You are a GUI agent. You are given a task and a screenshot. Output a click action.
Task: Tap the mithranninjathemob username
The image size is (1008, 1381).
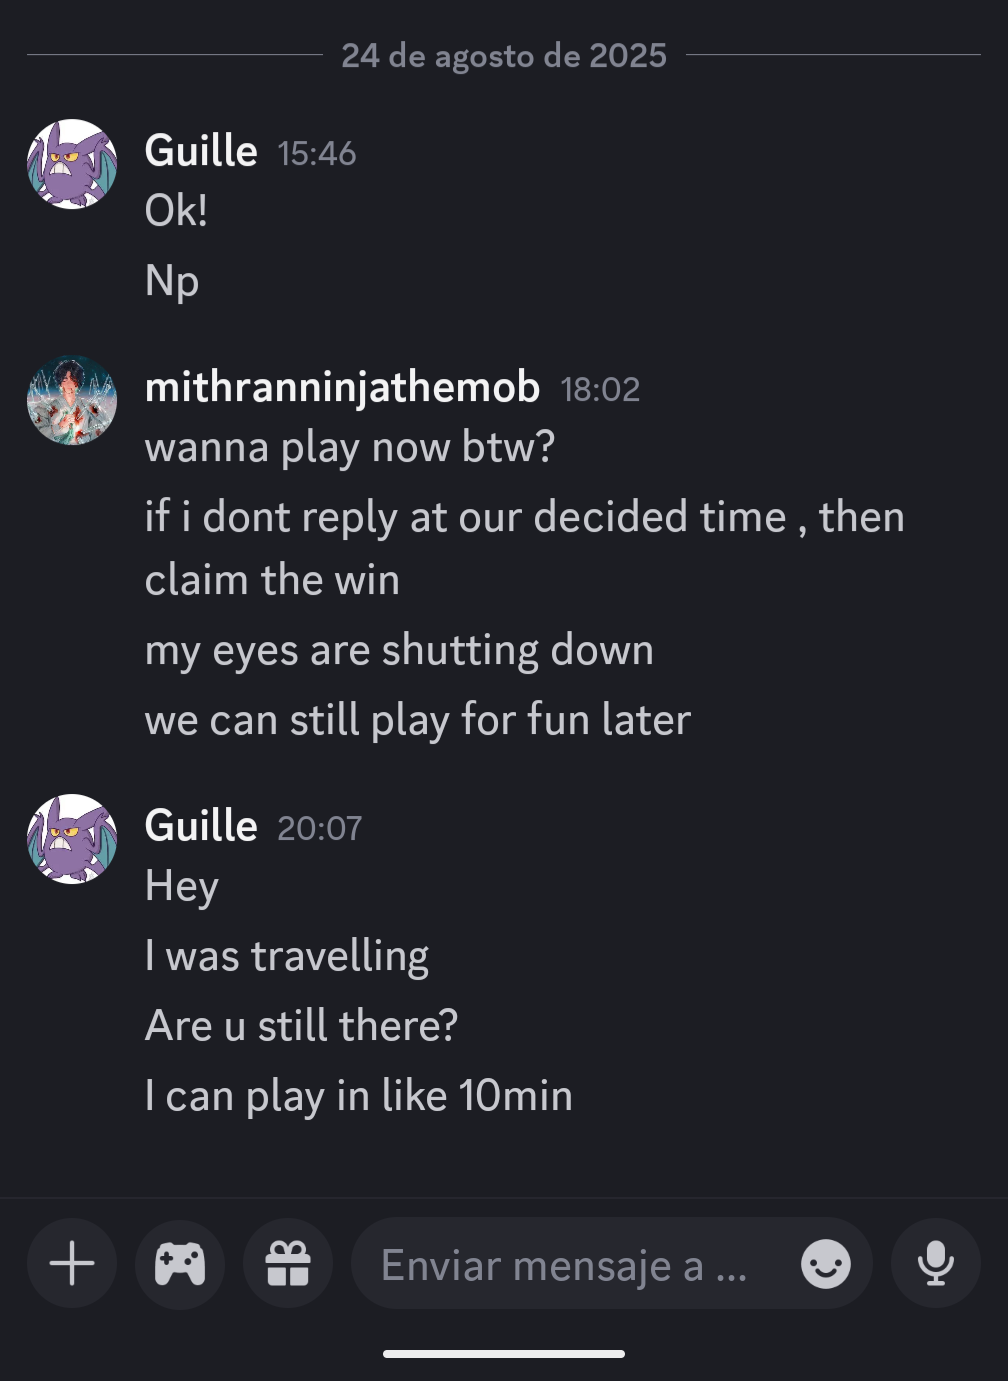[x=343, y=388]
